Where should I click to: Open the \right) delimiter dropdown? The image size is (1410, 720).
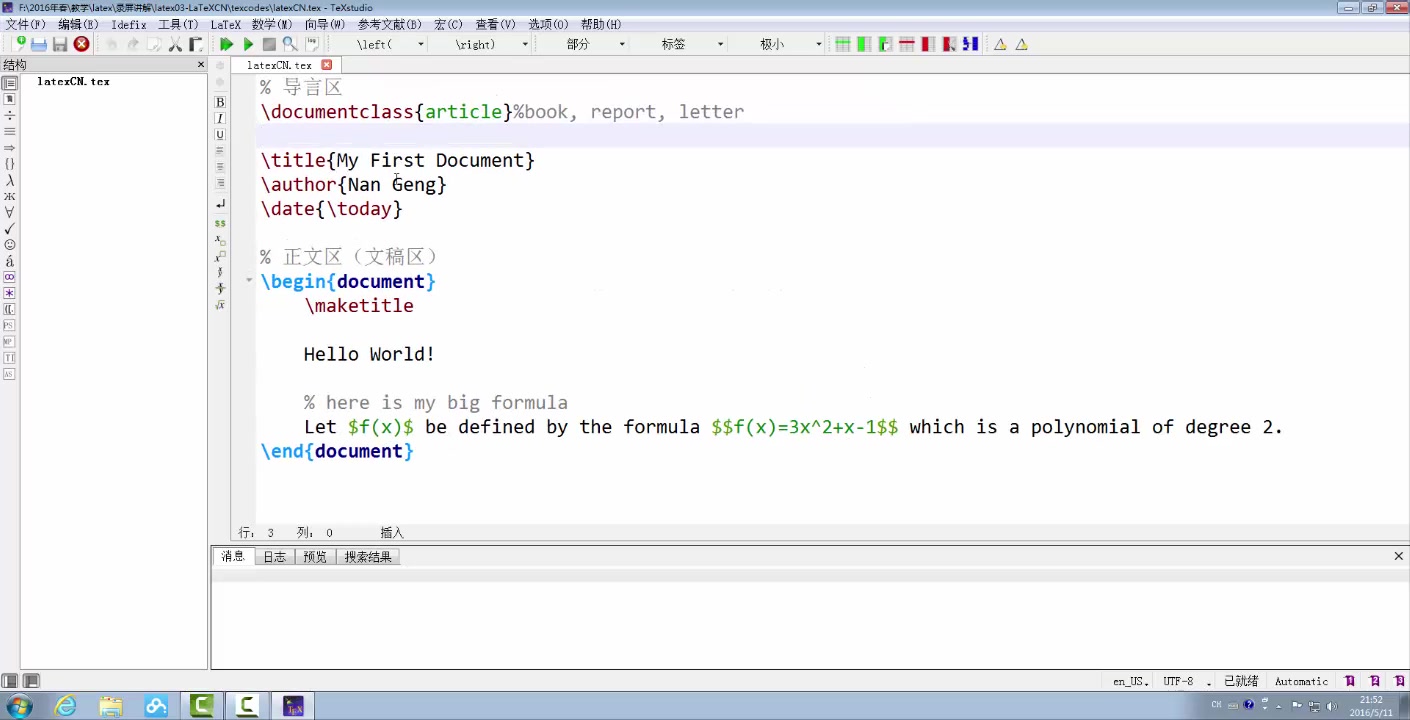pos(525,44)
